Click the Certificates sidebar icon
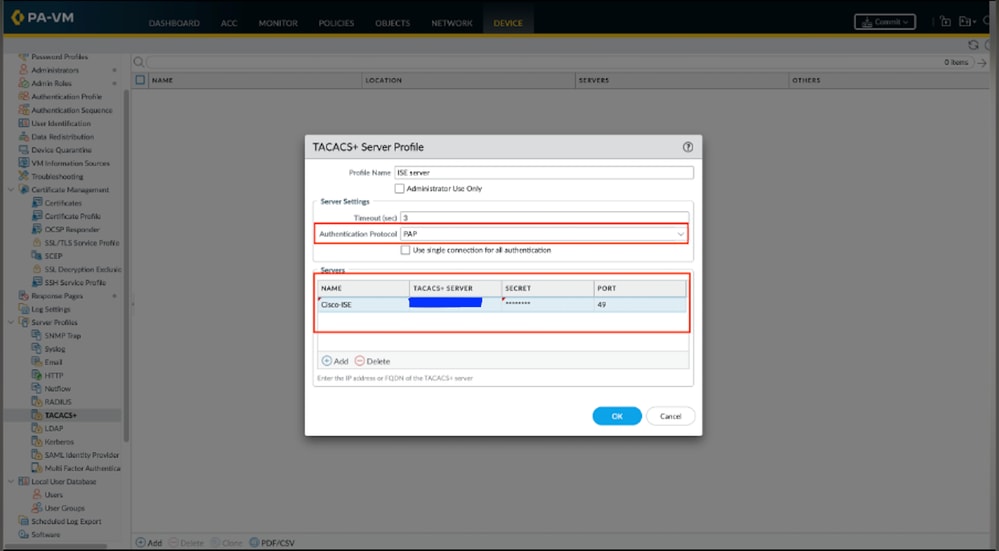Viewport: 999px width, 551px height. [x=37, y=203]
